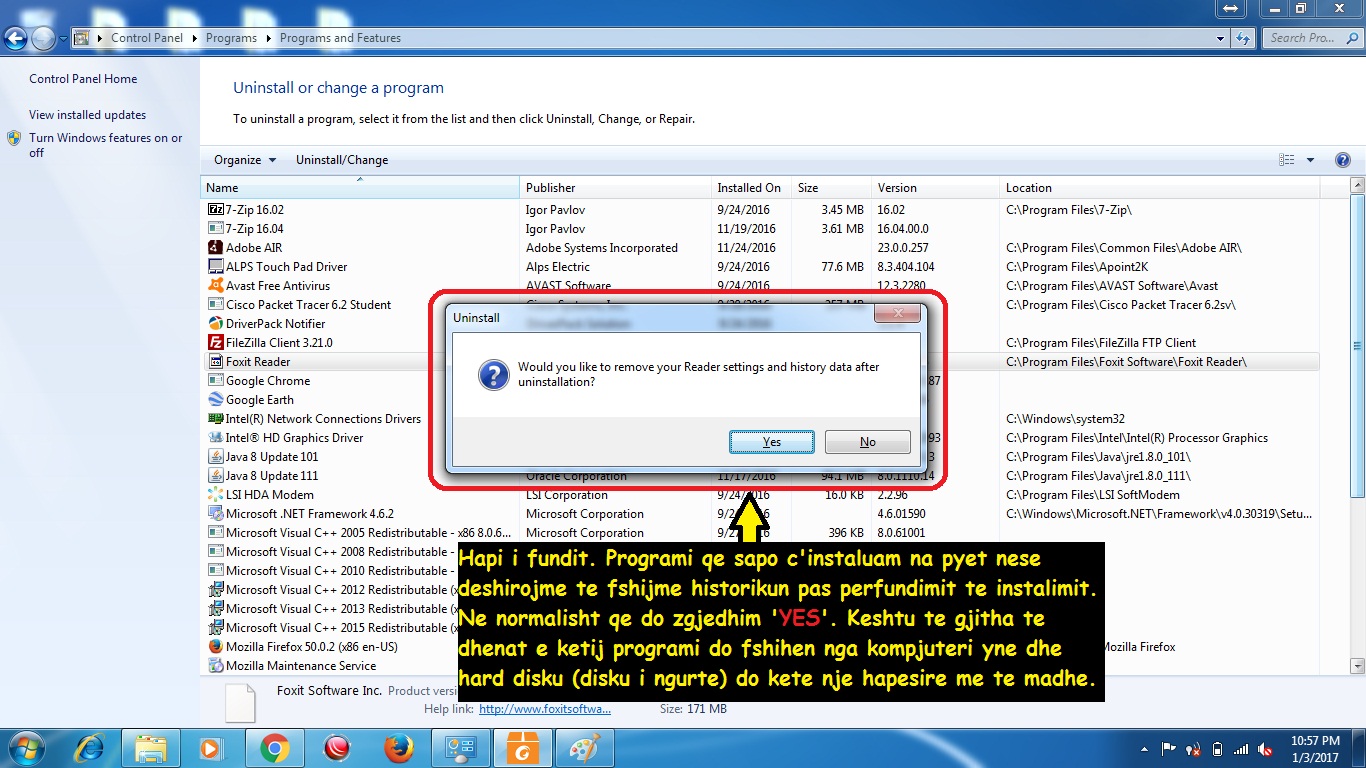Select the LSI HDA Modem icon
The image size is (1366, 768).
coord(216,495)
